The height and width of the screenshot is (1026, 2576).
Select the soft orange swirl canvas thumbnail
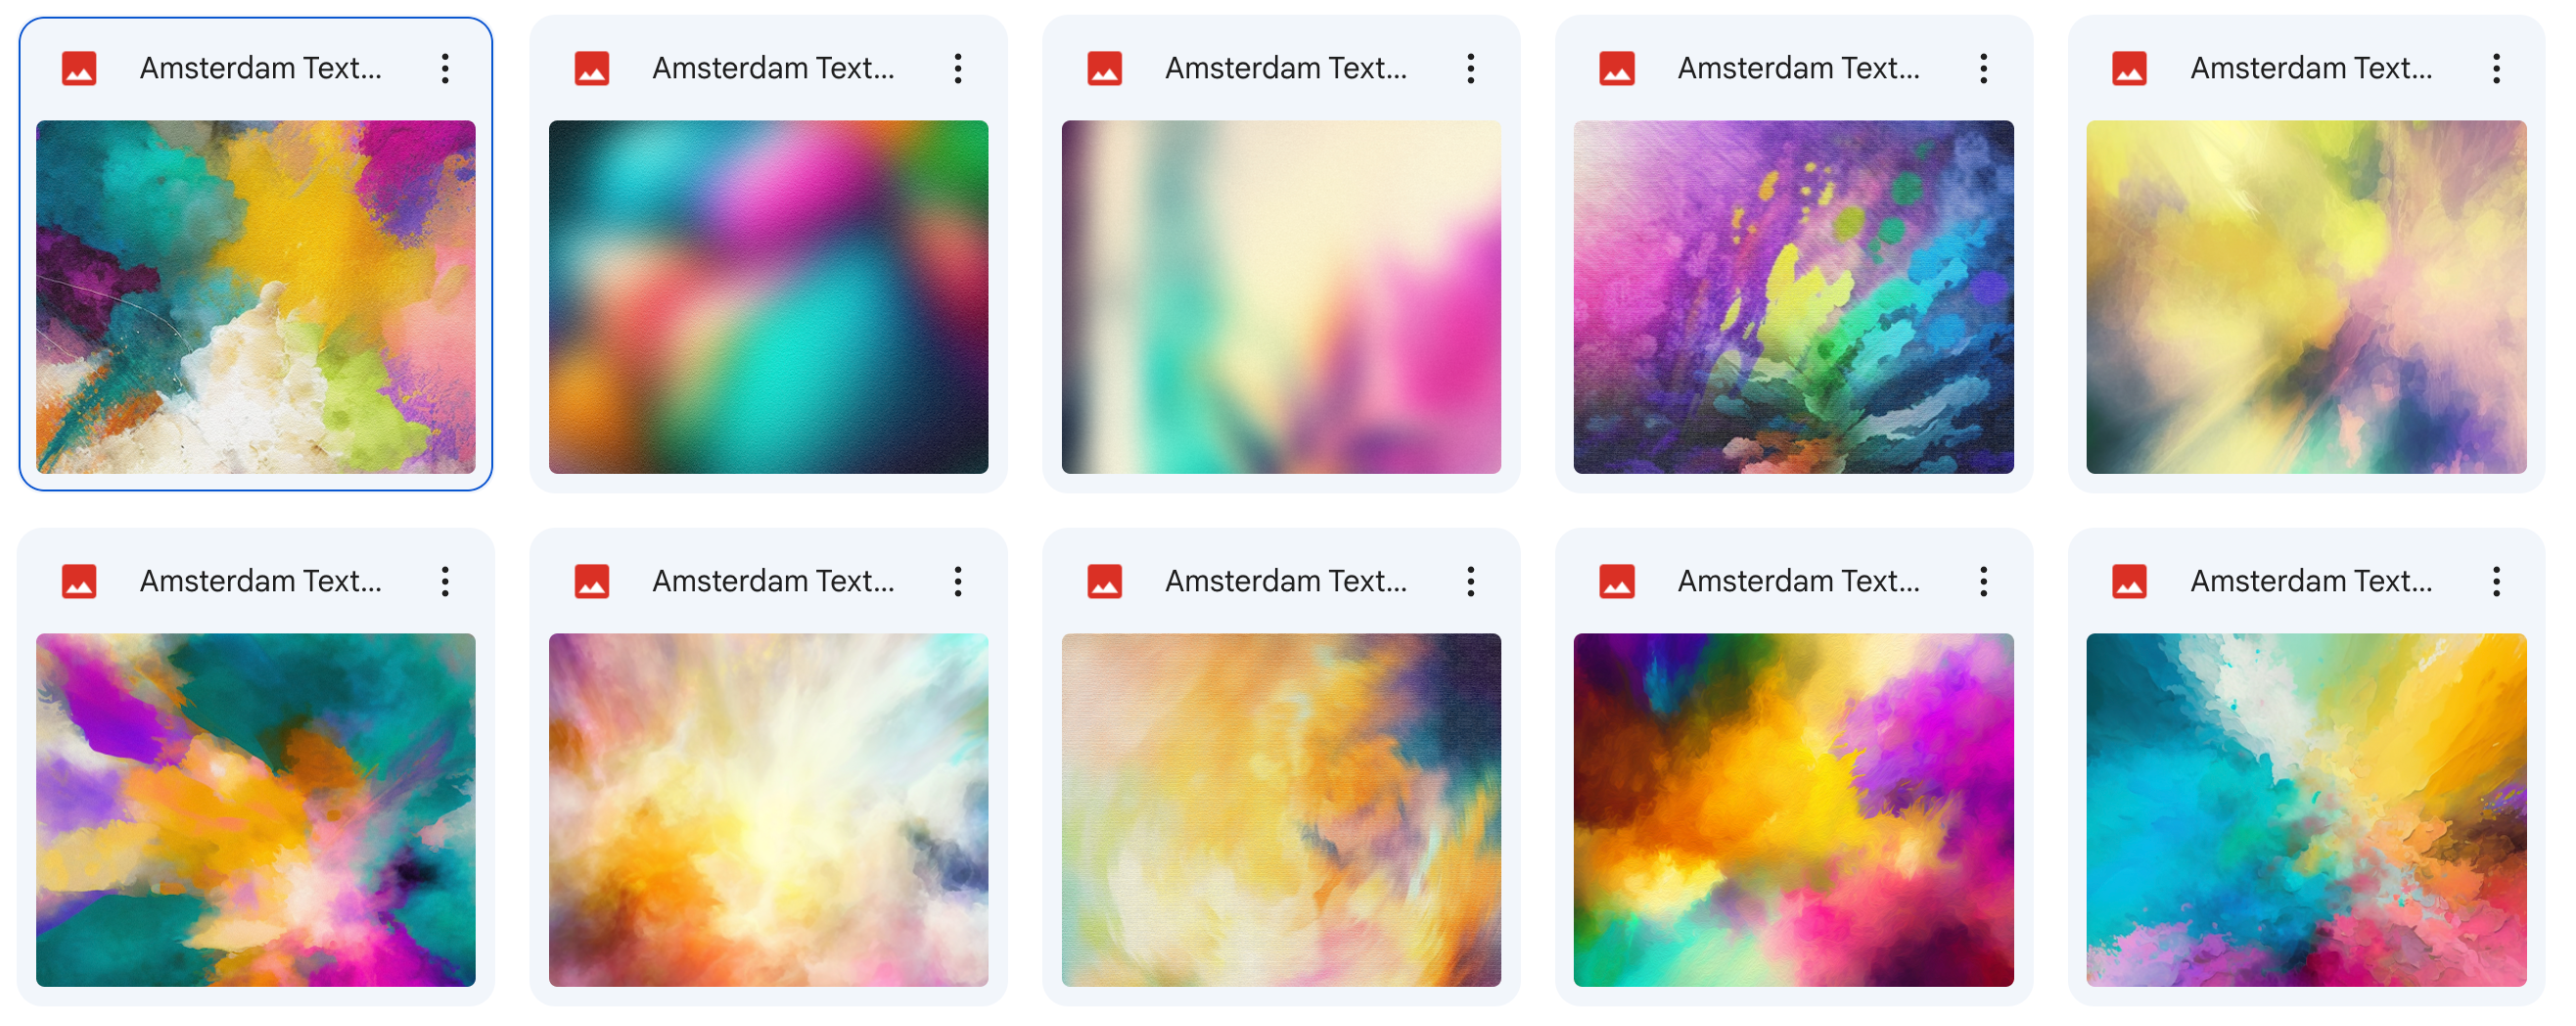(x=1281, y=810)
